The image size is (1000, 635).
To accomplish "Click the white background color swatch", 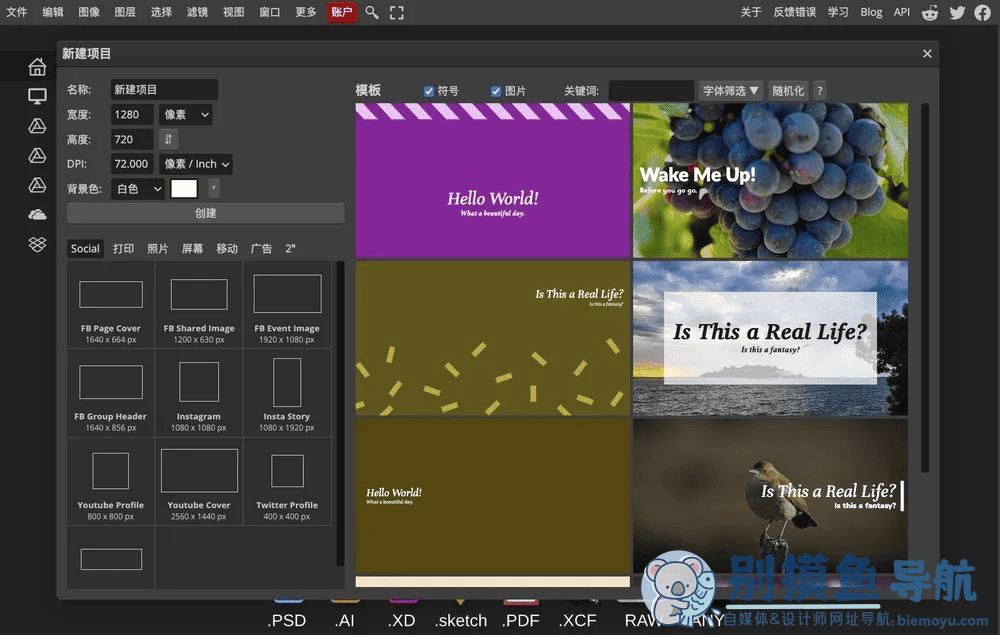I will click(184, 189).
